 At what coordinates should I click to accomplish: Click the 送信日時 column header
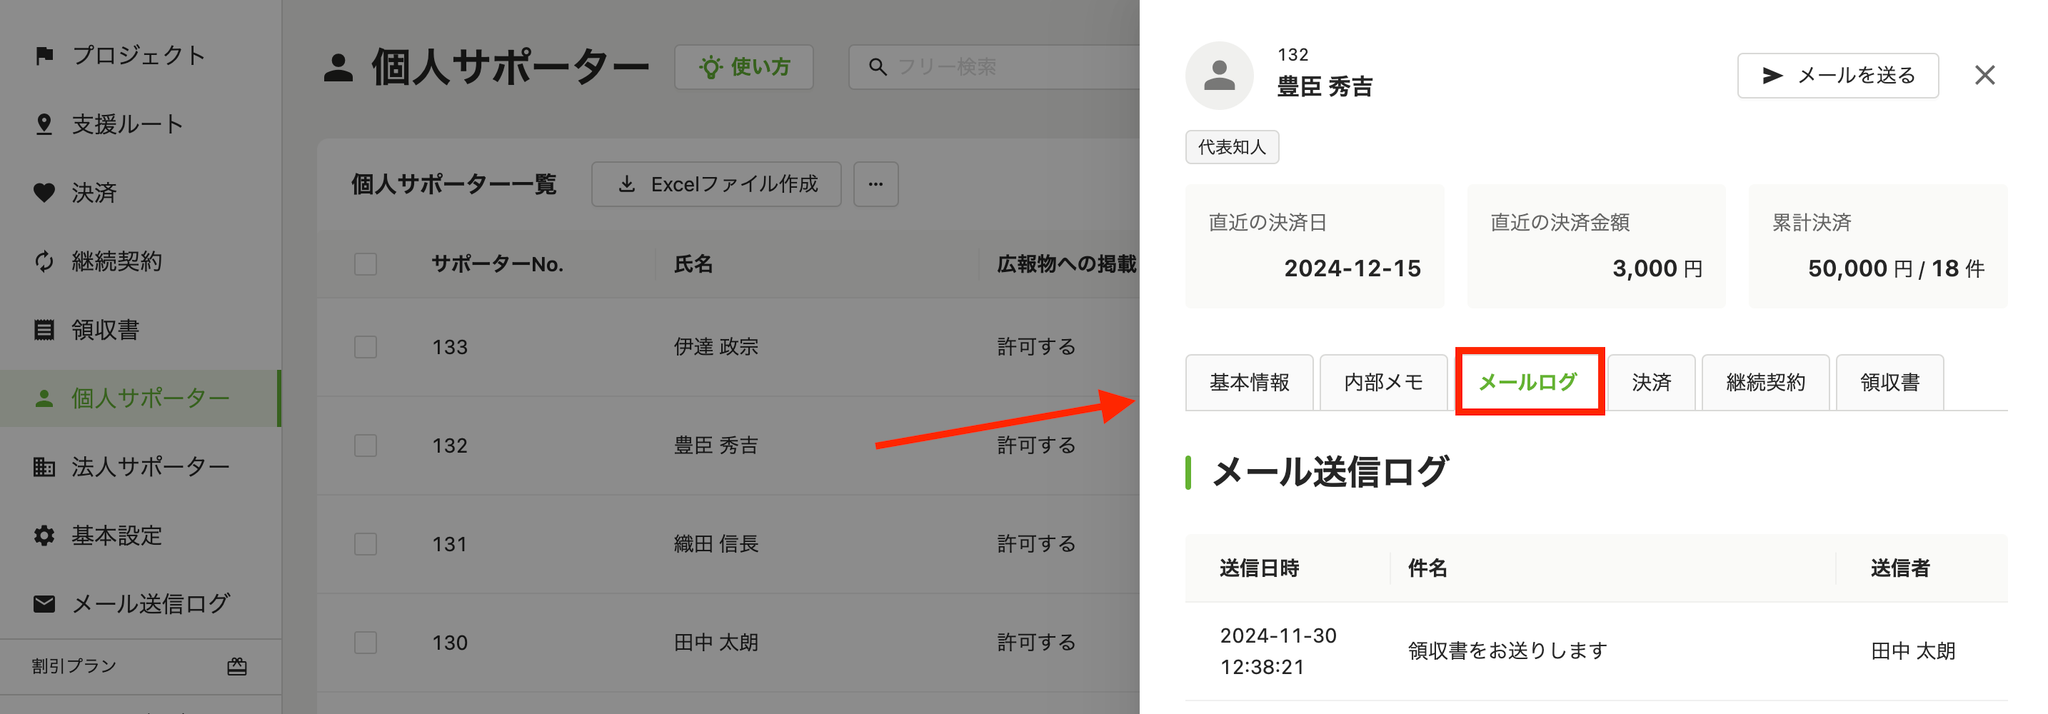[1259, 568]
